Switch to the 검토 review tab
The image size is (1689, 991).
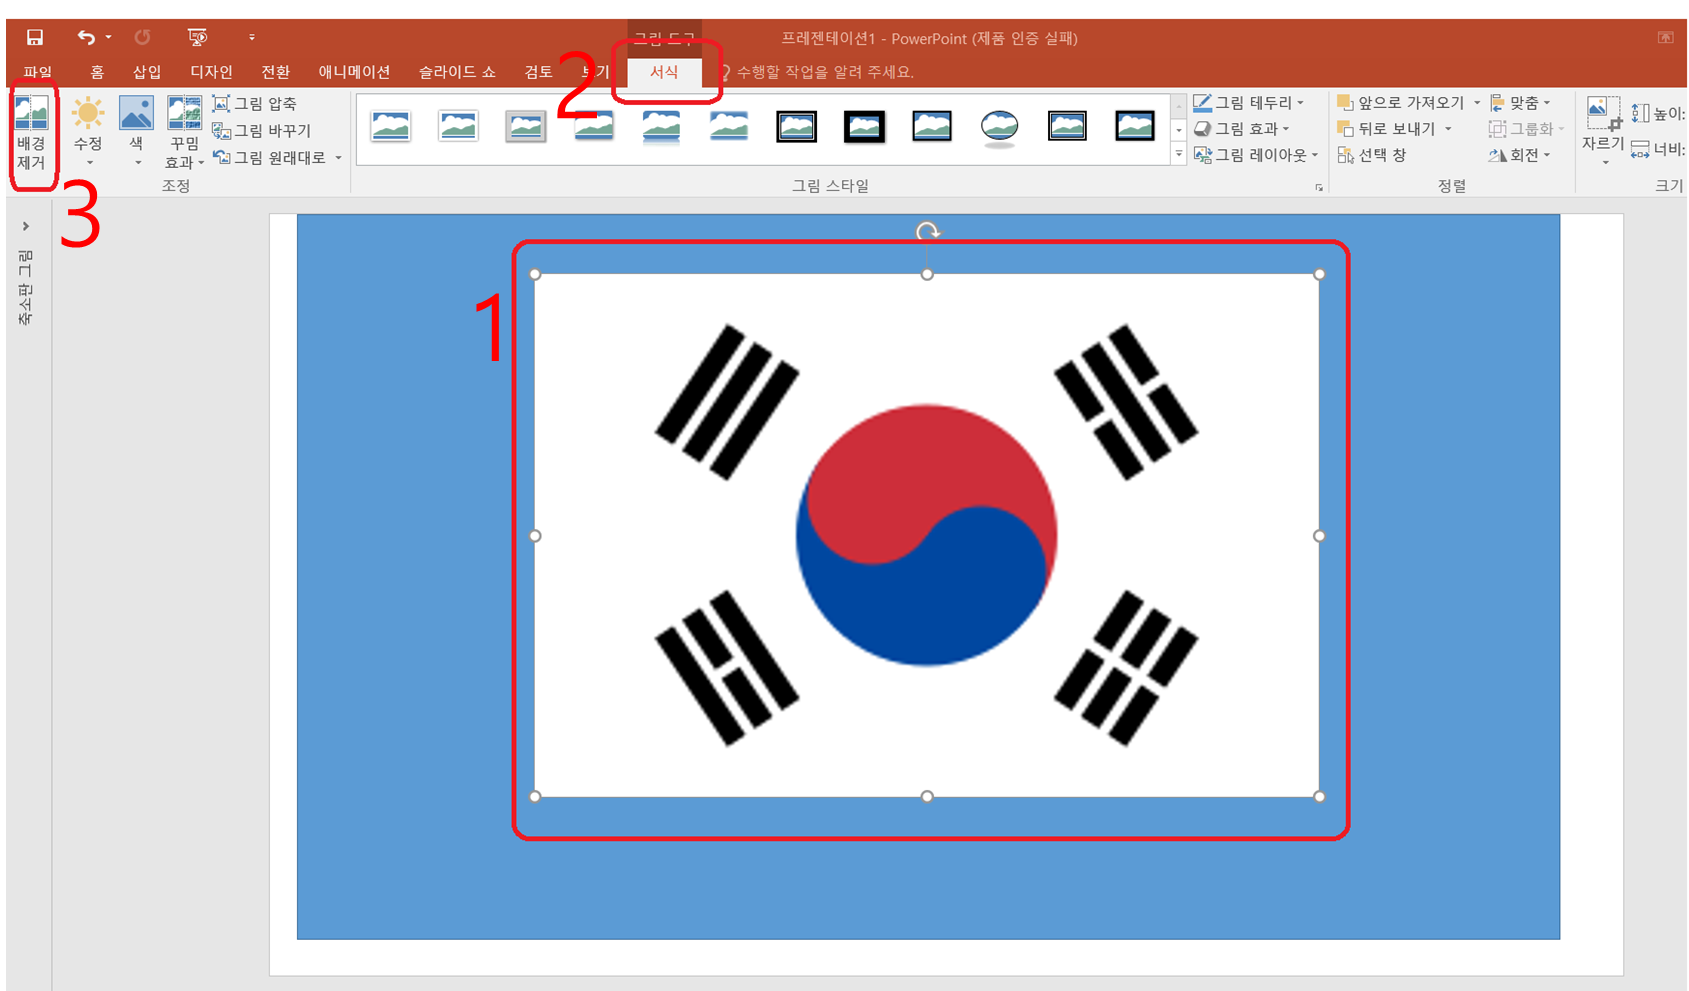point(538,72)
